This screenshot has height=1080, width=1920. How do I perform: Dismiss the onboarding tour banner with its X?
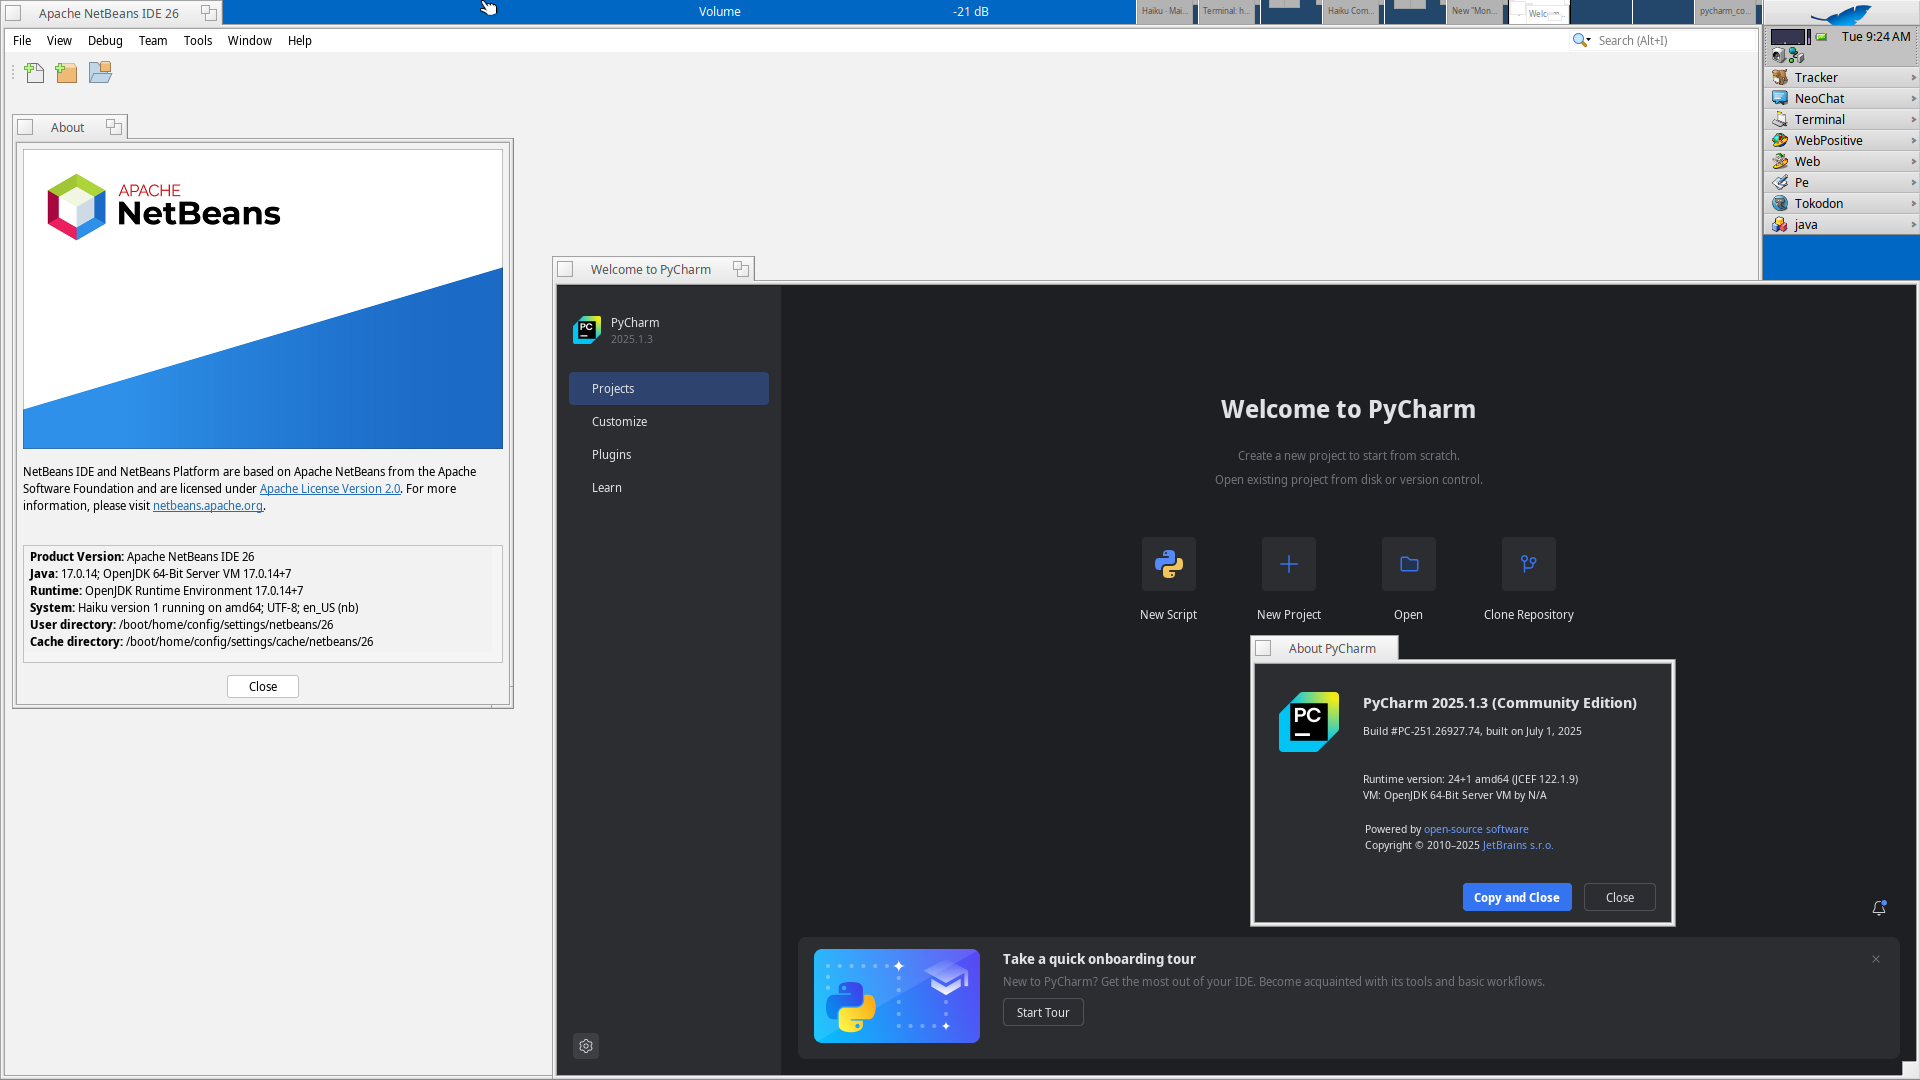1876,959
